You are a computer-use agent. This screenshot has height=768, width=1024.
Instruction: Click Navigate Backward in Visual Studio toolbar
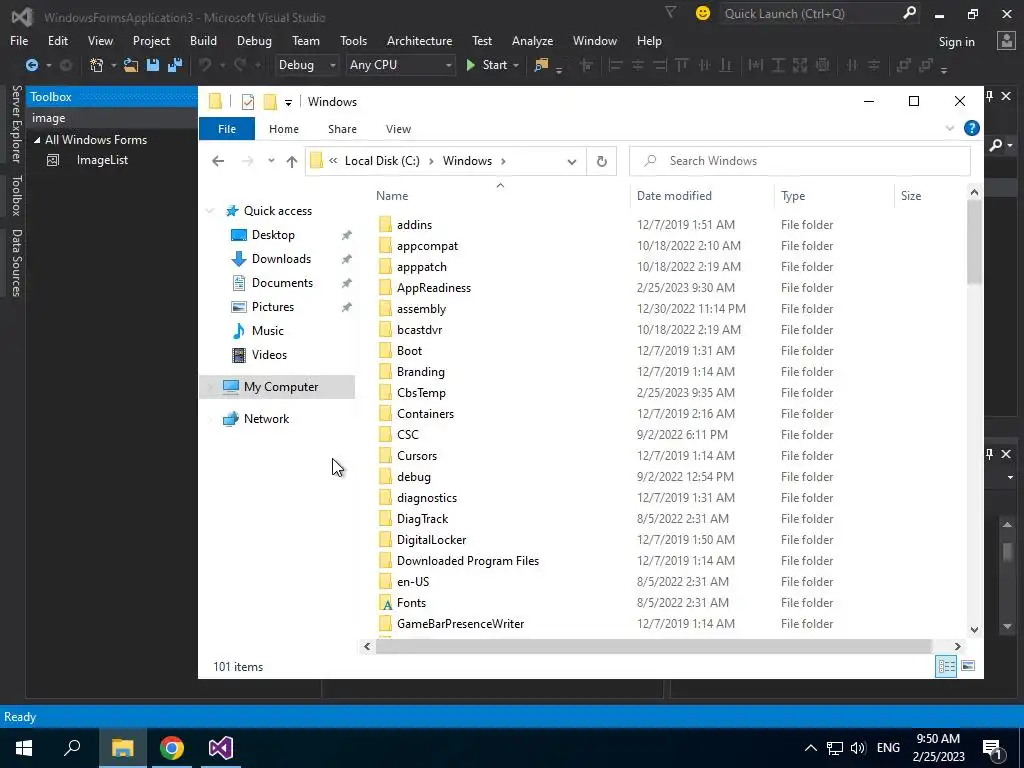[31, 65]
